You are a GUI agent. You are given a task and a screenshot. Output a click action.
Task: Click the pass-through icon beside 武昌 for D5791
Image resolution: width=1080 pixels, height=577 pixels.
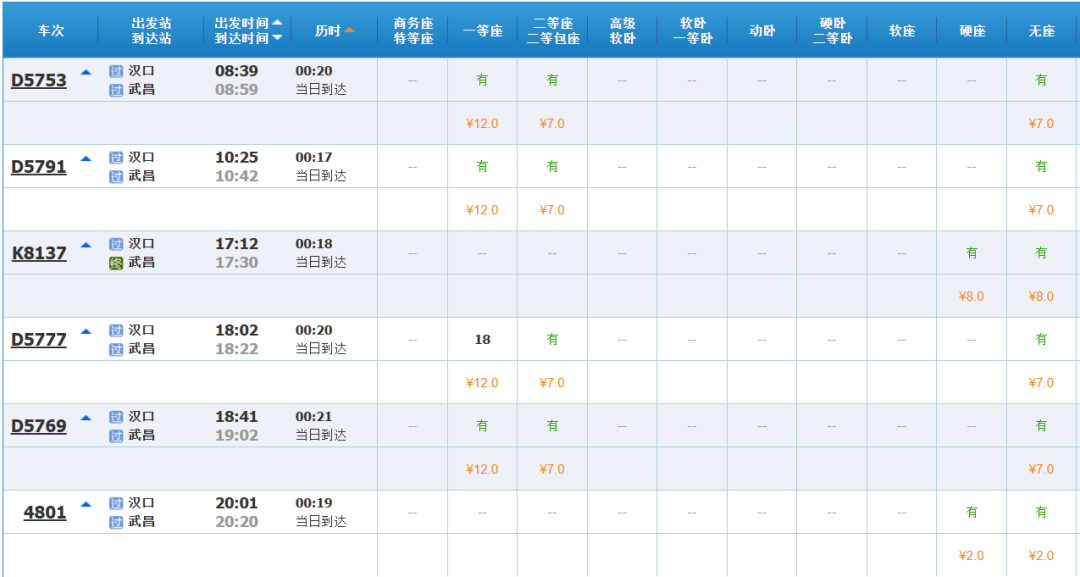tap(116, 177)
